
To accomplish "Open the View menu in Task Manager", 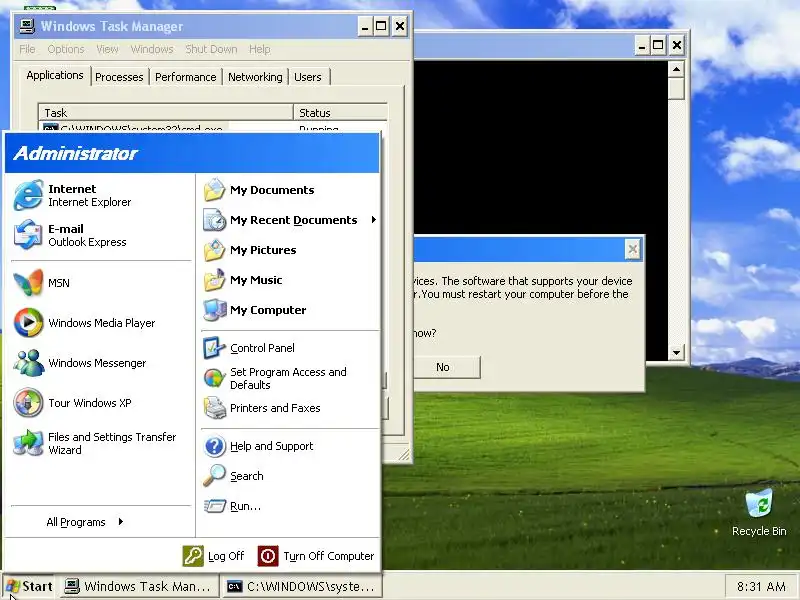I will click(107, 49).
